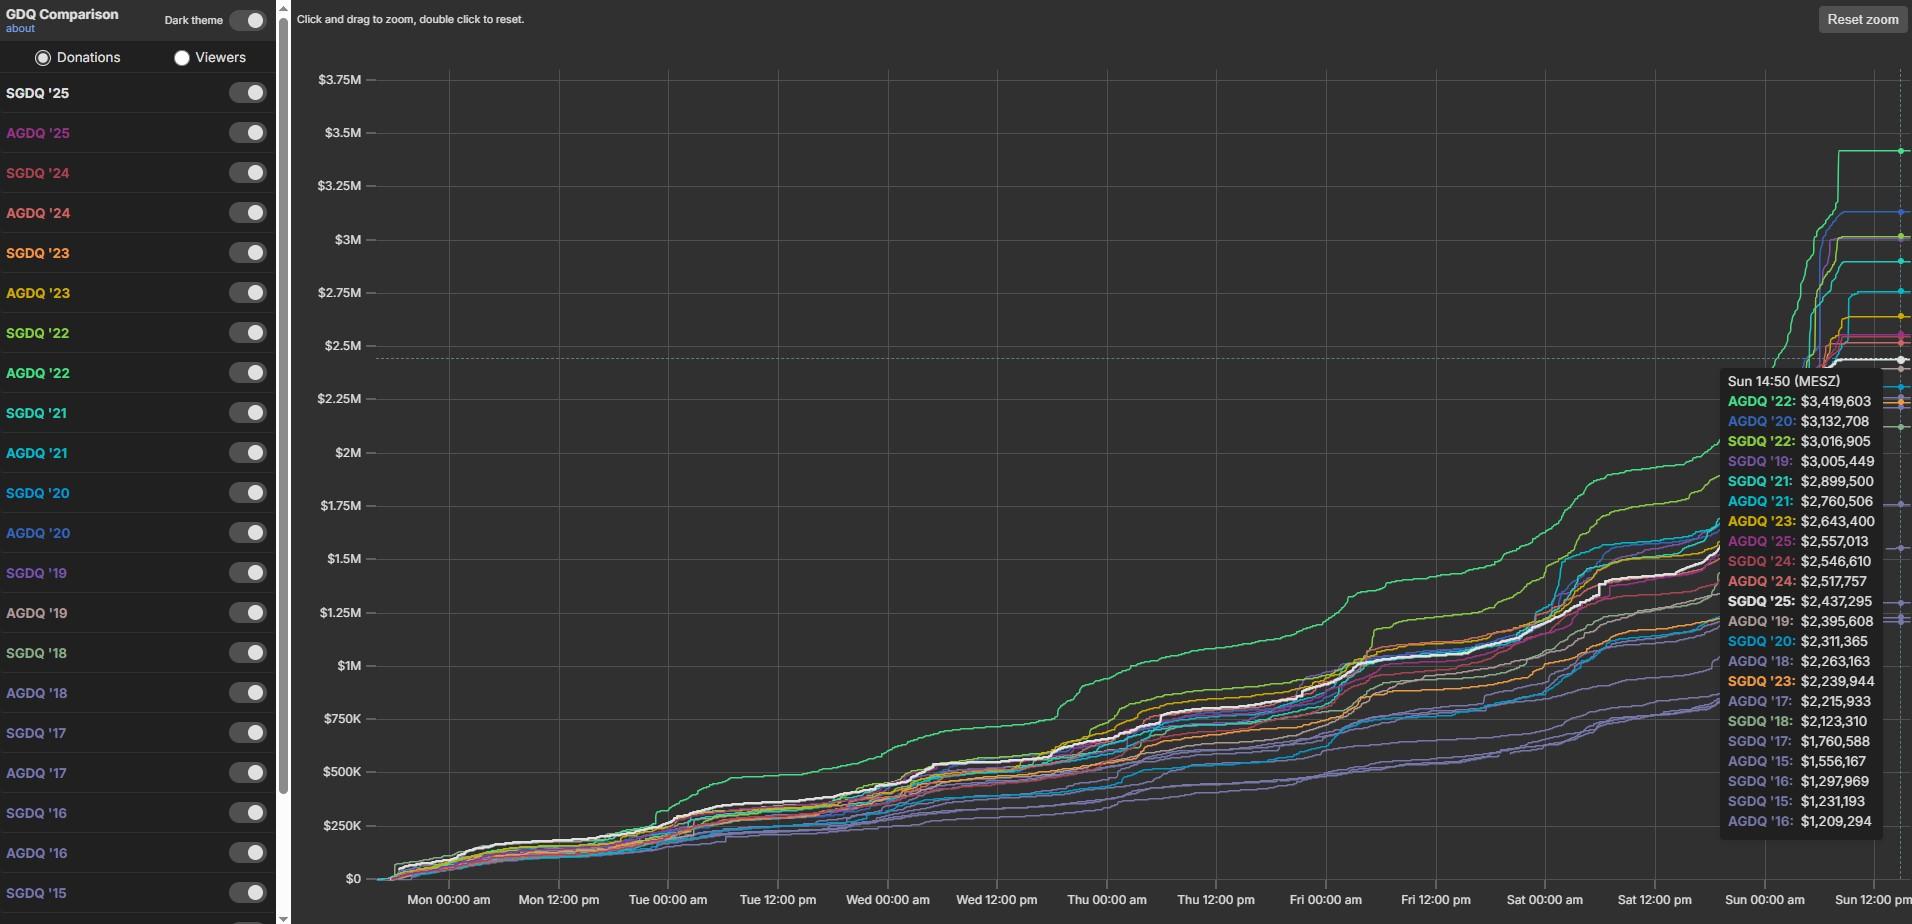Click AGDQ '20 $3,132,708 tooltip entry
The height and width of the screenshot is (924, 1912).
coord(1799,421)
